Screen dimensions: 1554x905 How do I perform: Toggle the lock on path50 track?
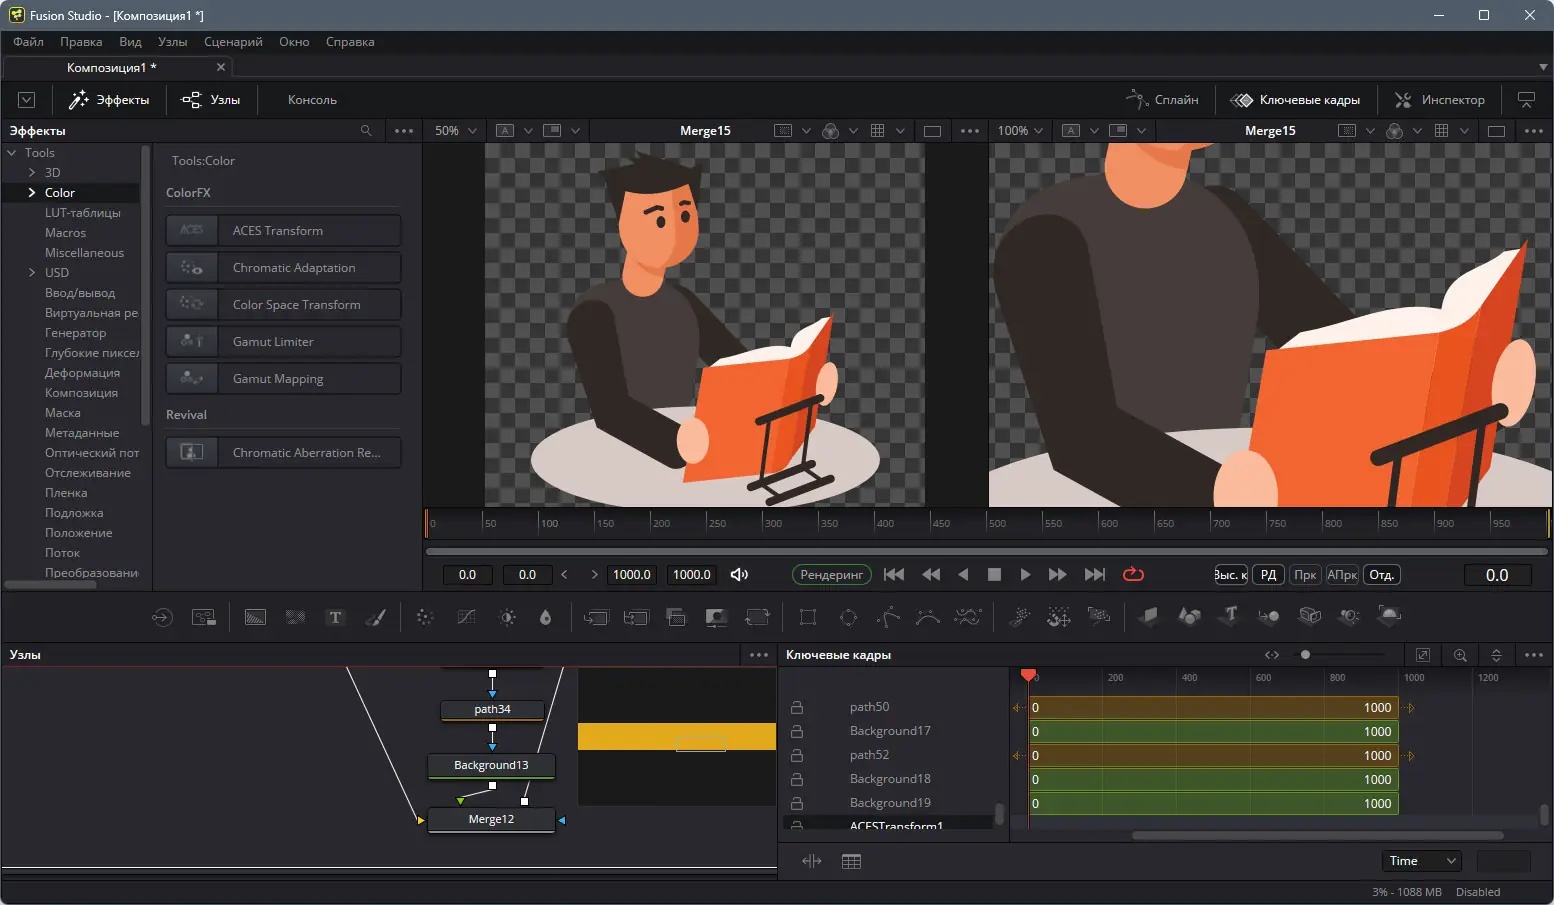(797, 707)
